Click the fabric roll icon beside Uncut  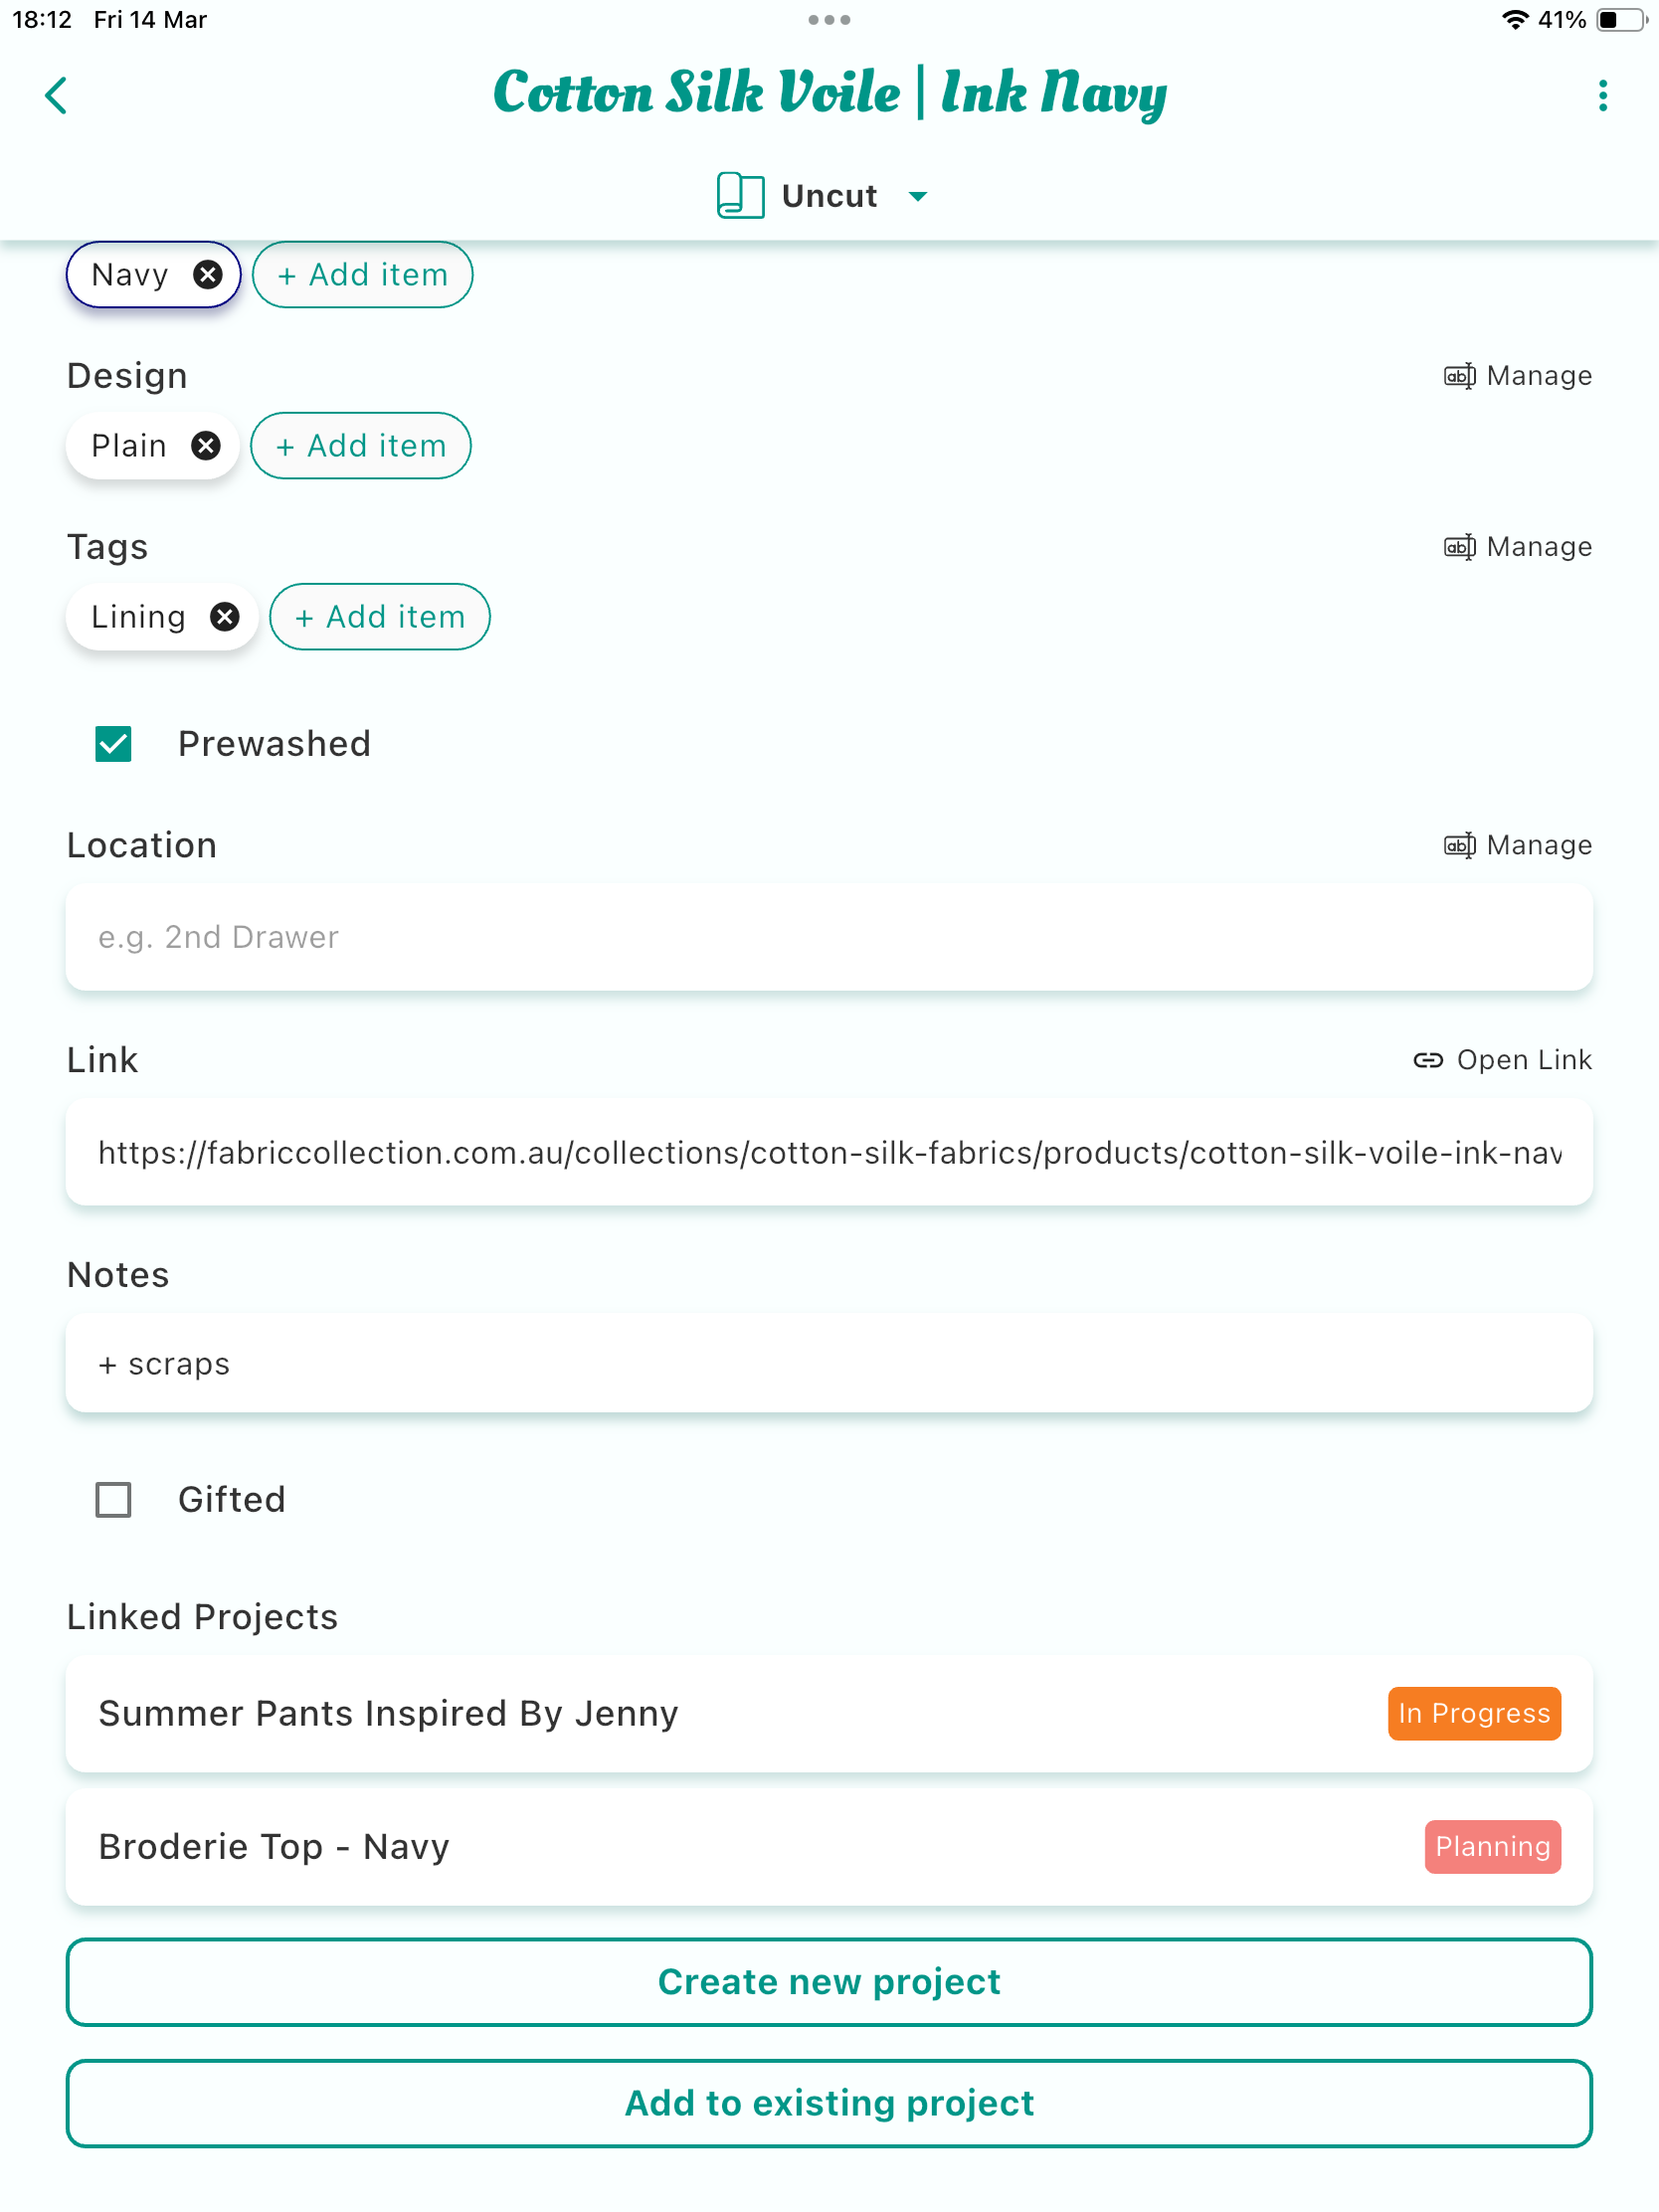(740, 195)
